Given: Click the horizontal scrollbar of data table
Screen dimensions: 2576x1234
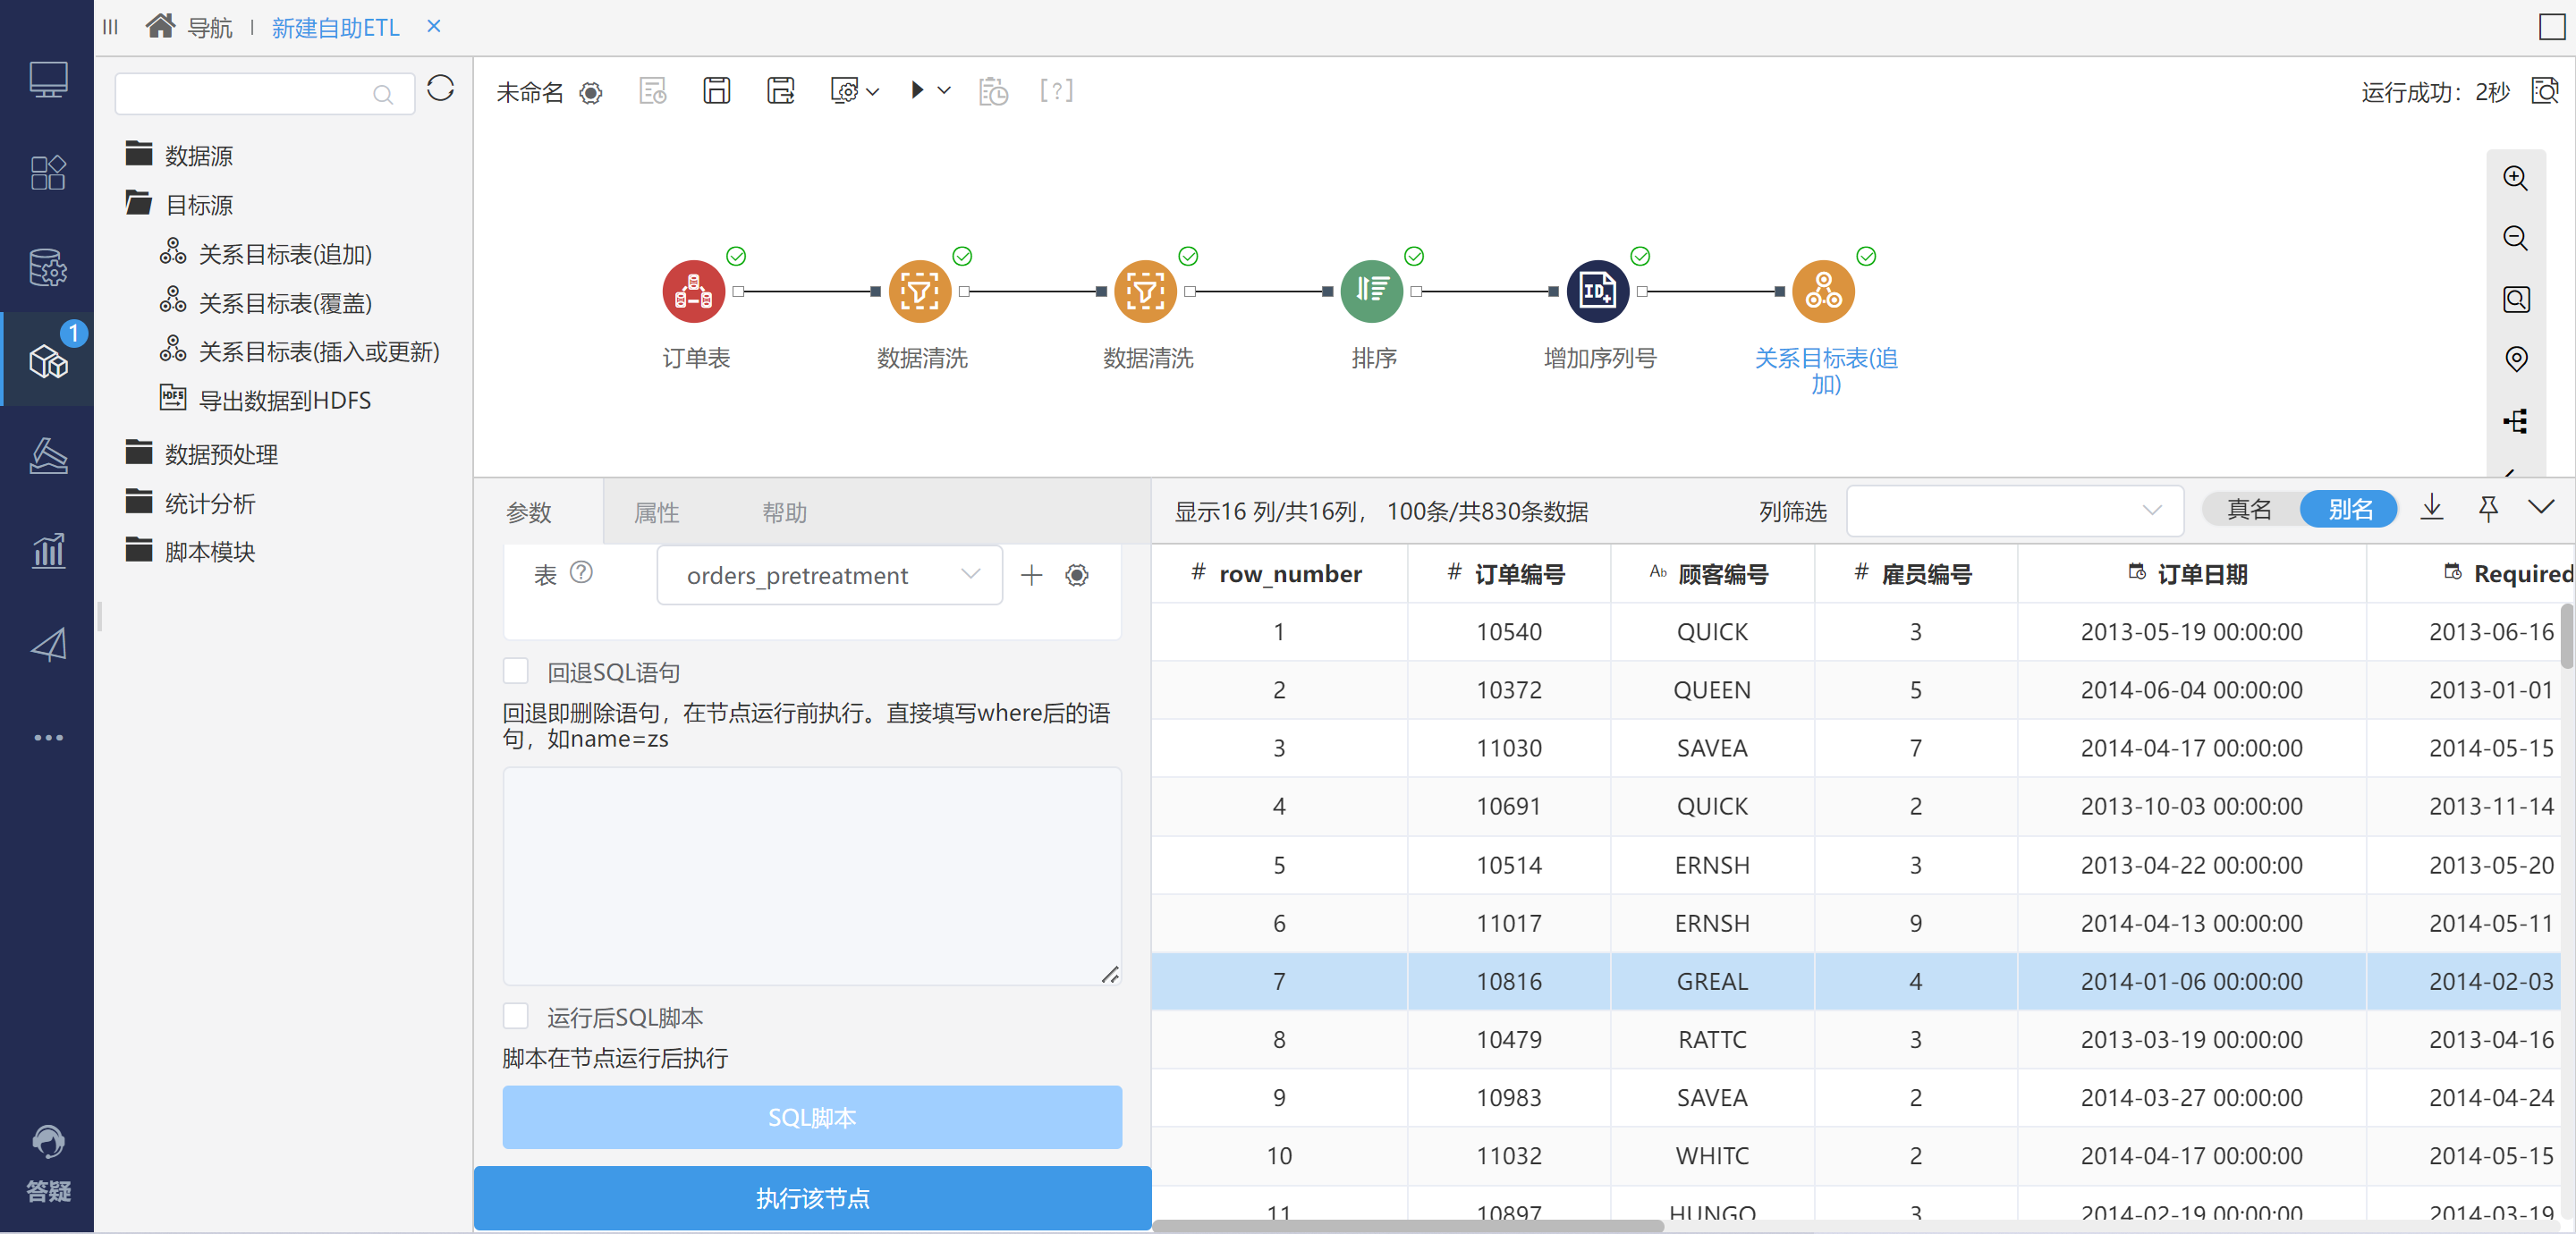Looking at the screenshot, I should point(1408,1225).
